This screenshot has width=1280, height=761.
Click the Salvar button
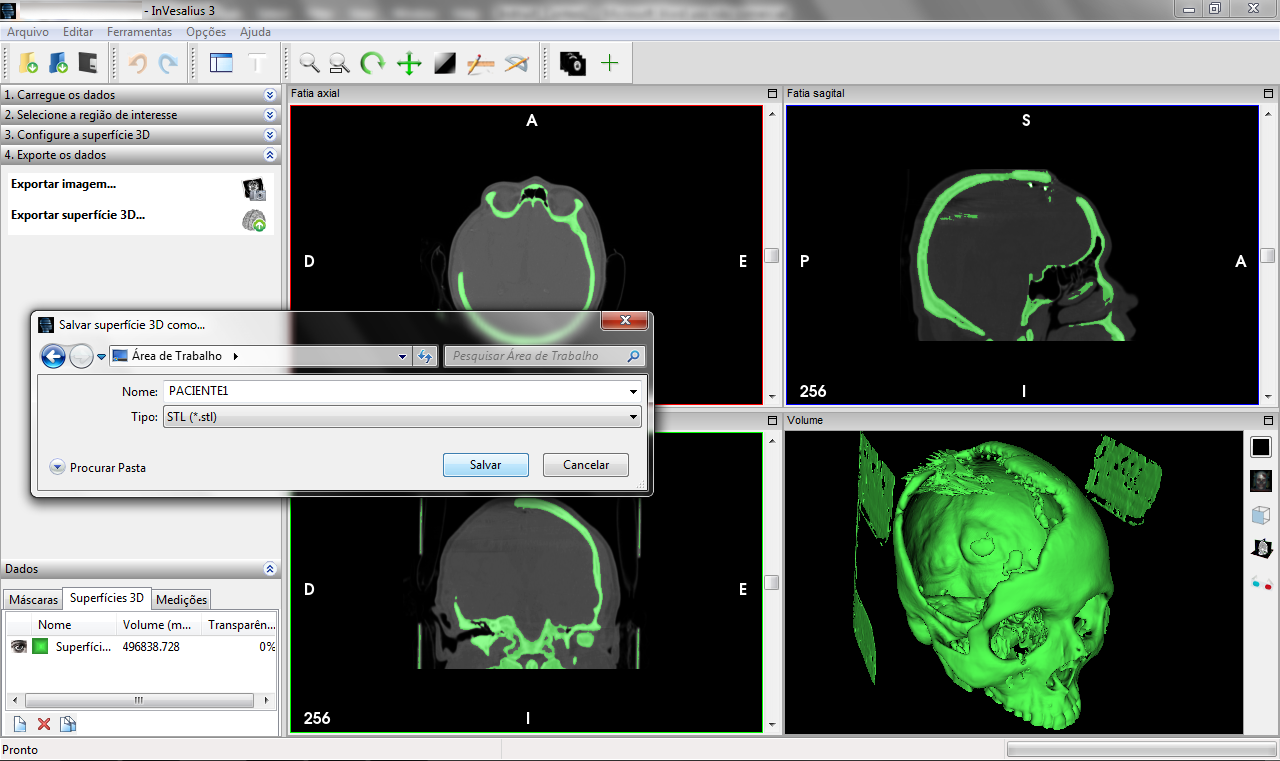486,465
